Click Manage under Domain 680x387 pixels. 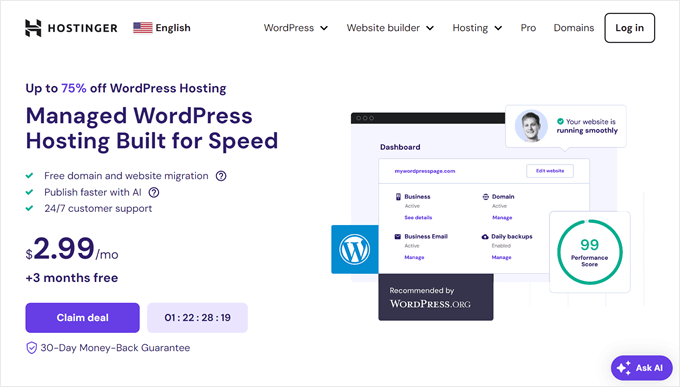click(x=502, y=217)
